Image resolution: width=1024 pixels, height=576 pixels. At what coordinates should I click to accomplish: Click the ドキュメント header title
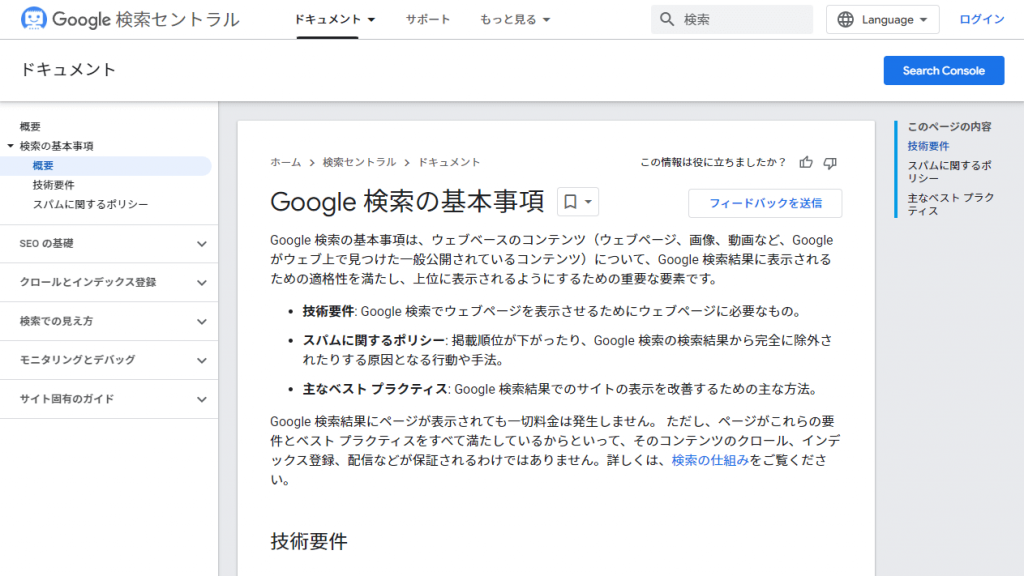point(68,69)
